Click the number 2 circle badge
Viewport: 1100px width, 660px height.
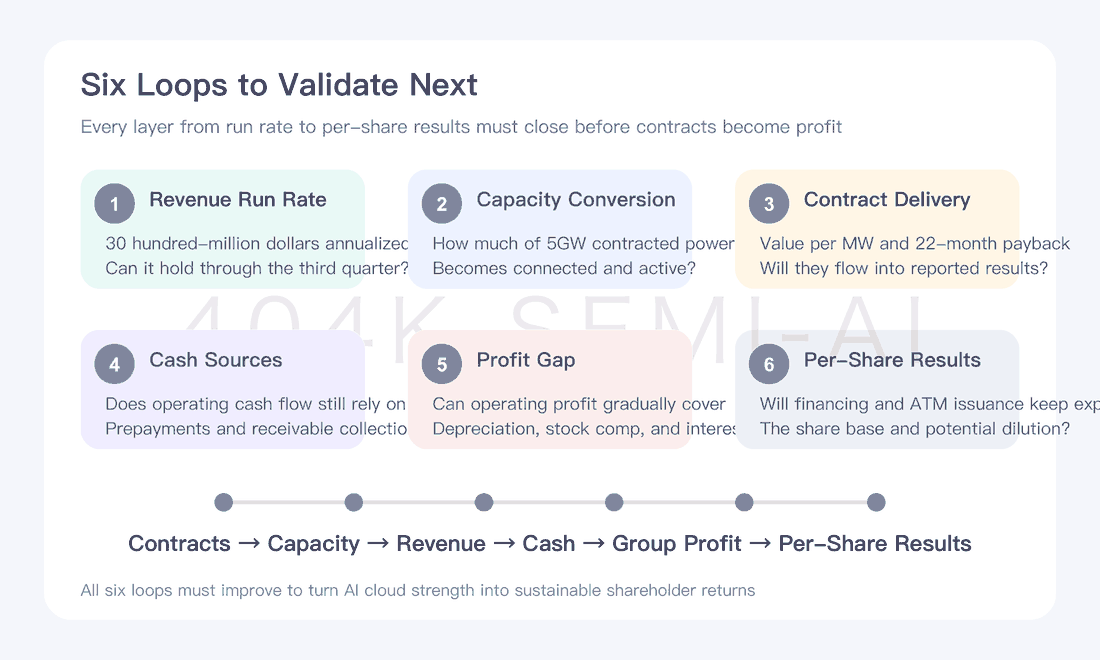[x=442, y=203]
